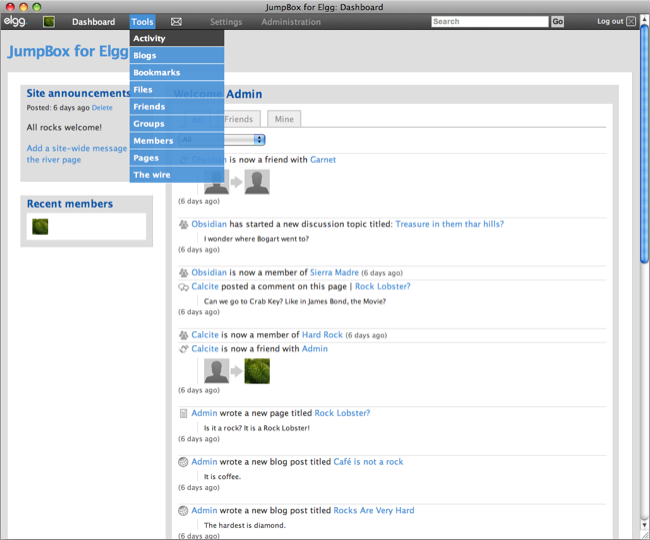Click the Log out X icon
This screenshot has width=650, height=540.
coord(631,22)
